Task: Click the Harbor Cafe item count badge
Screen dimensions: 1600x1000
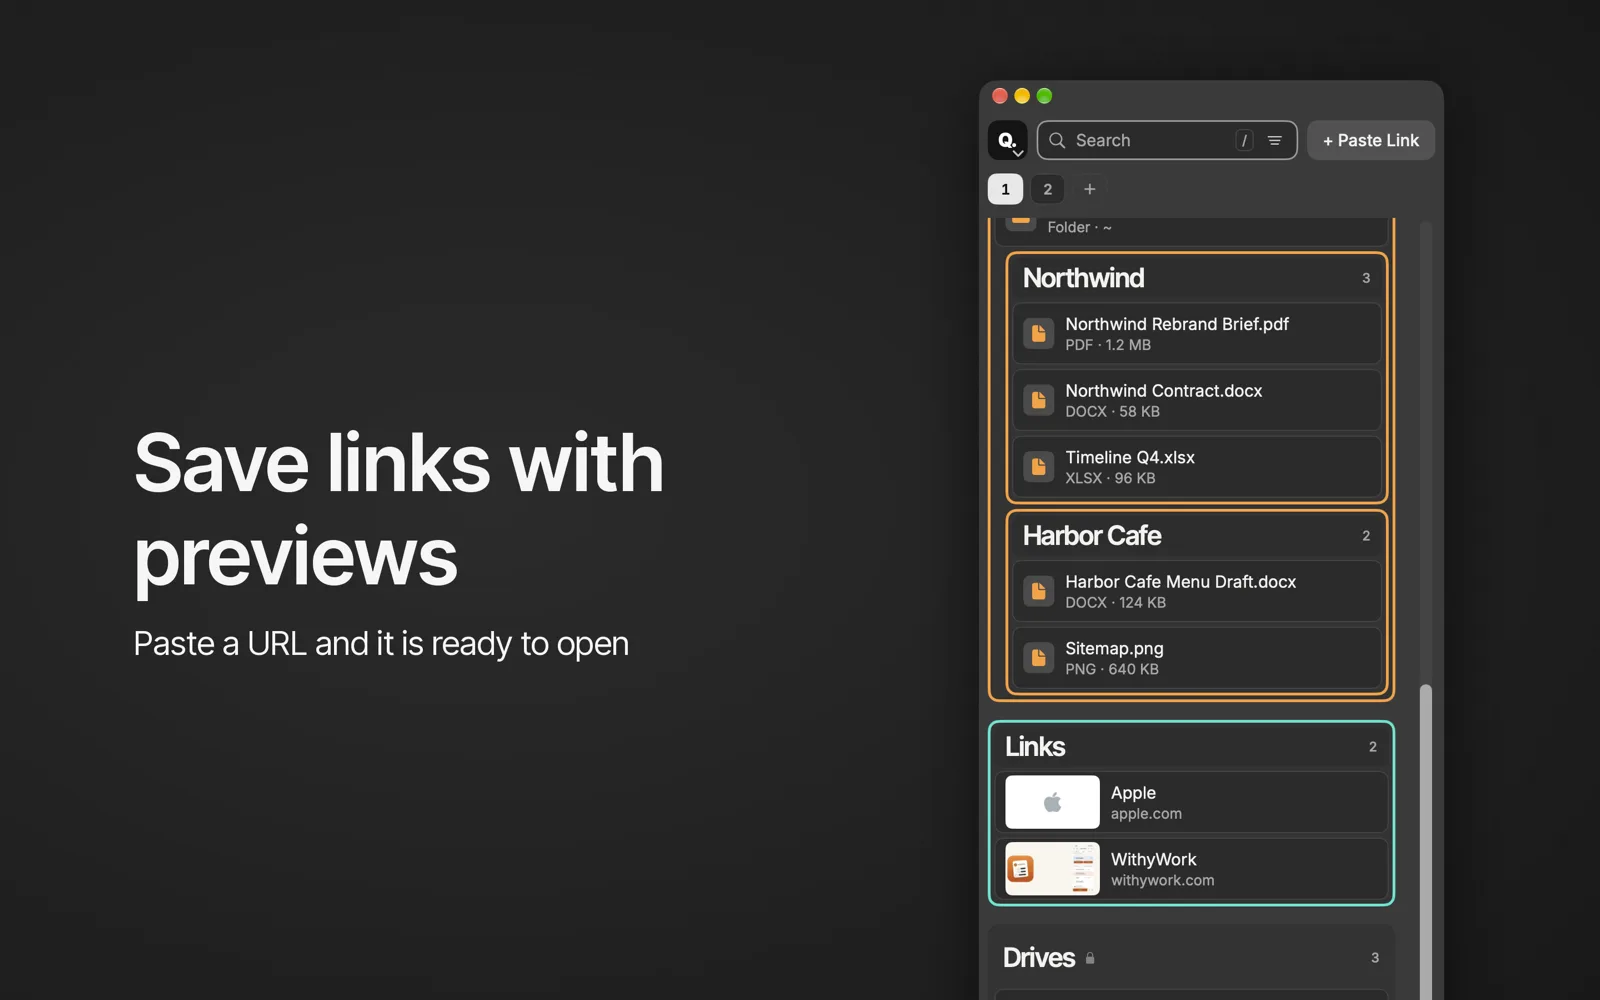Action: pyautogui.click(x=1366, y=536)
